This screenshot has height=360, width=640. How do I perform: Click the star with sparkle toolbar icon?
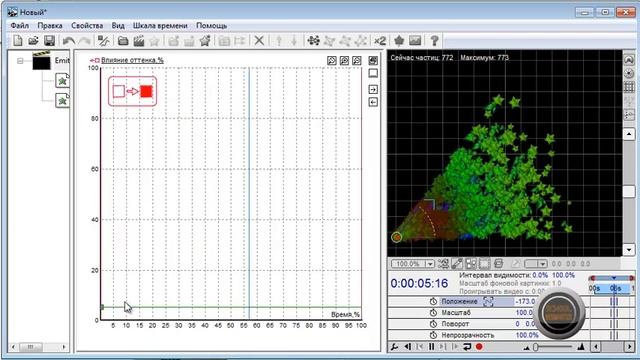[205, 40]
